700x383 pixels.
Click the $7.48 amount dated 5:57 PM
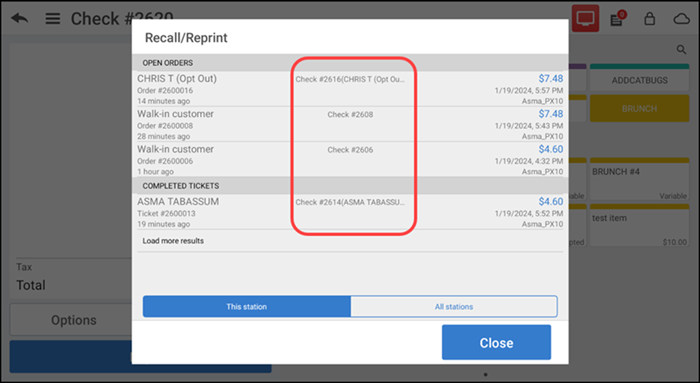(x=550, y=79)
